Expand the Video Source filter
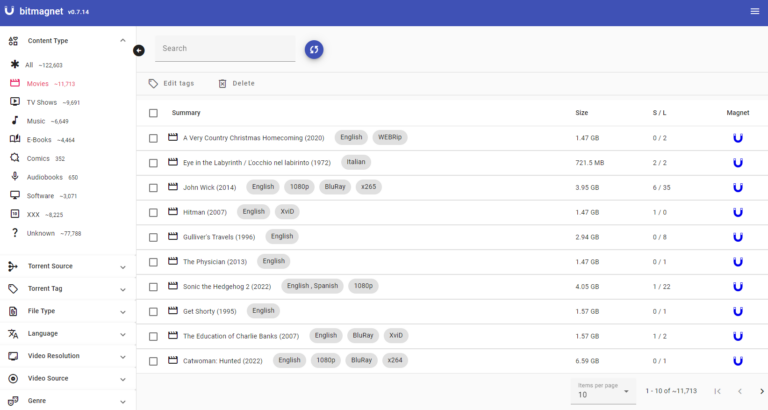 (x=68, y=379)
